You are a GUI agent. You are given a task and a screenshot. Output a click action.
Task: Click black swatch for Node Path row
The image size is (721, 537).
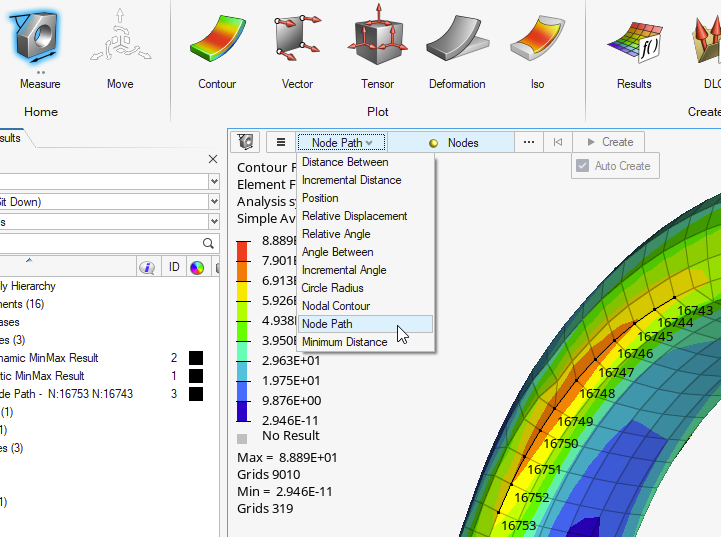[196, 394]
